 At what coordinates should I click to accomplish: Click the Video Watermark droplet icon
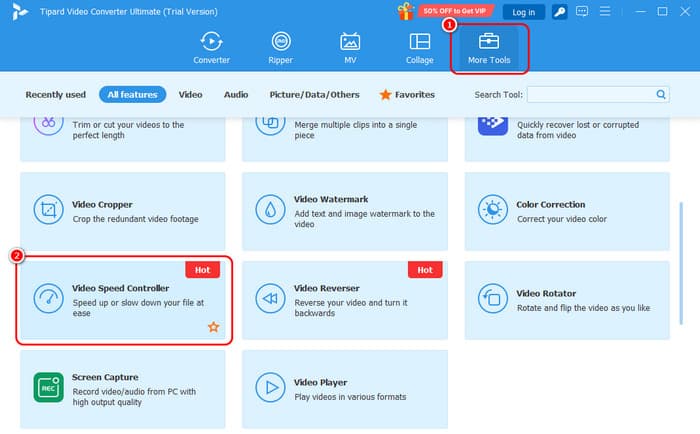(x=270, y=209)
